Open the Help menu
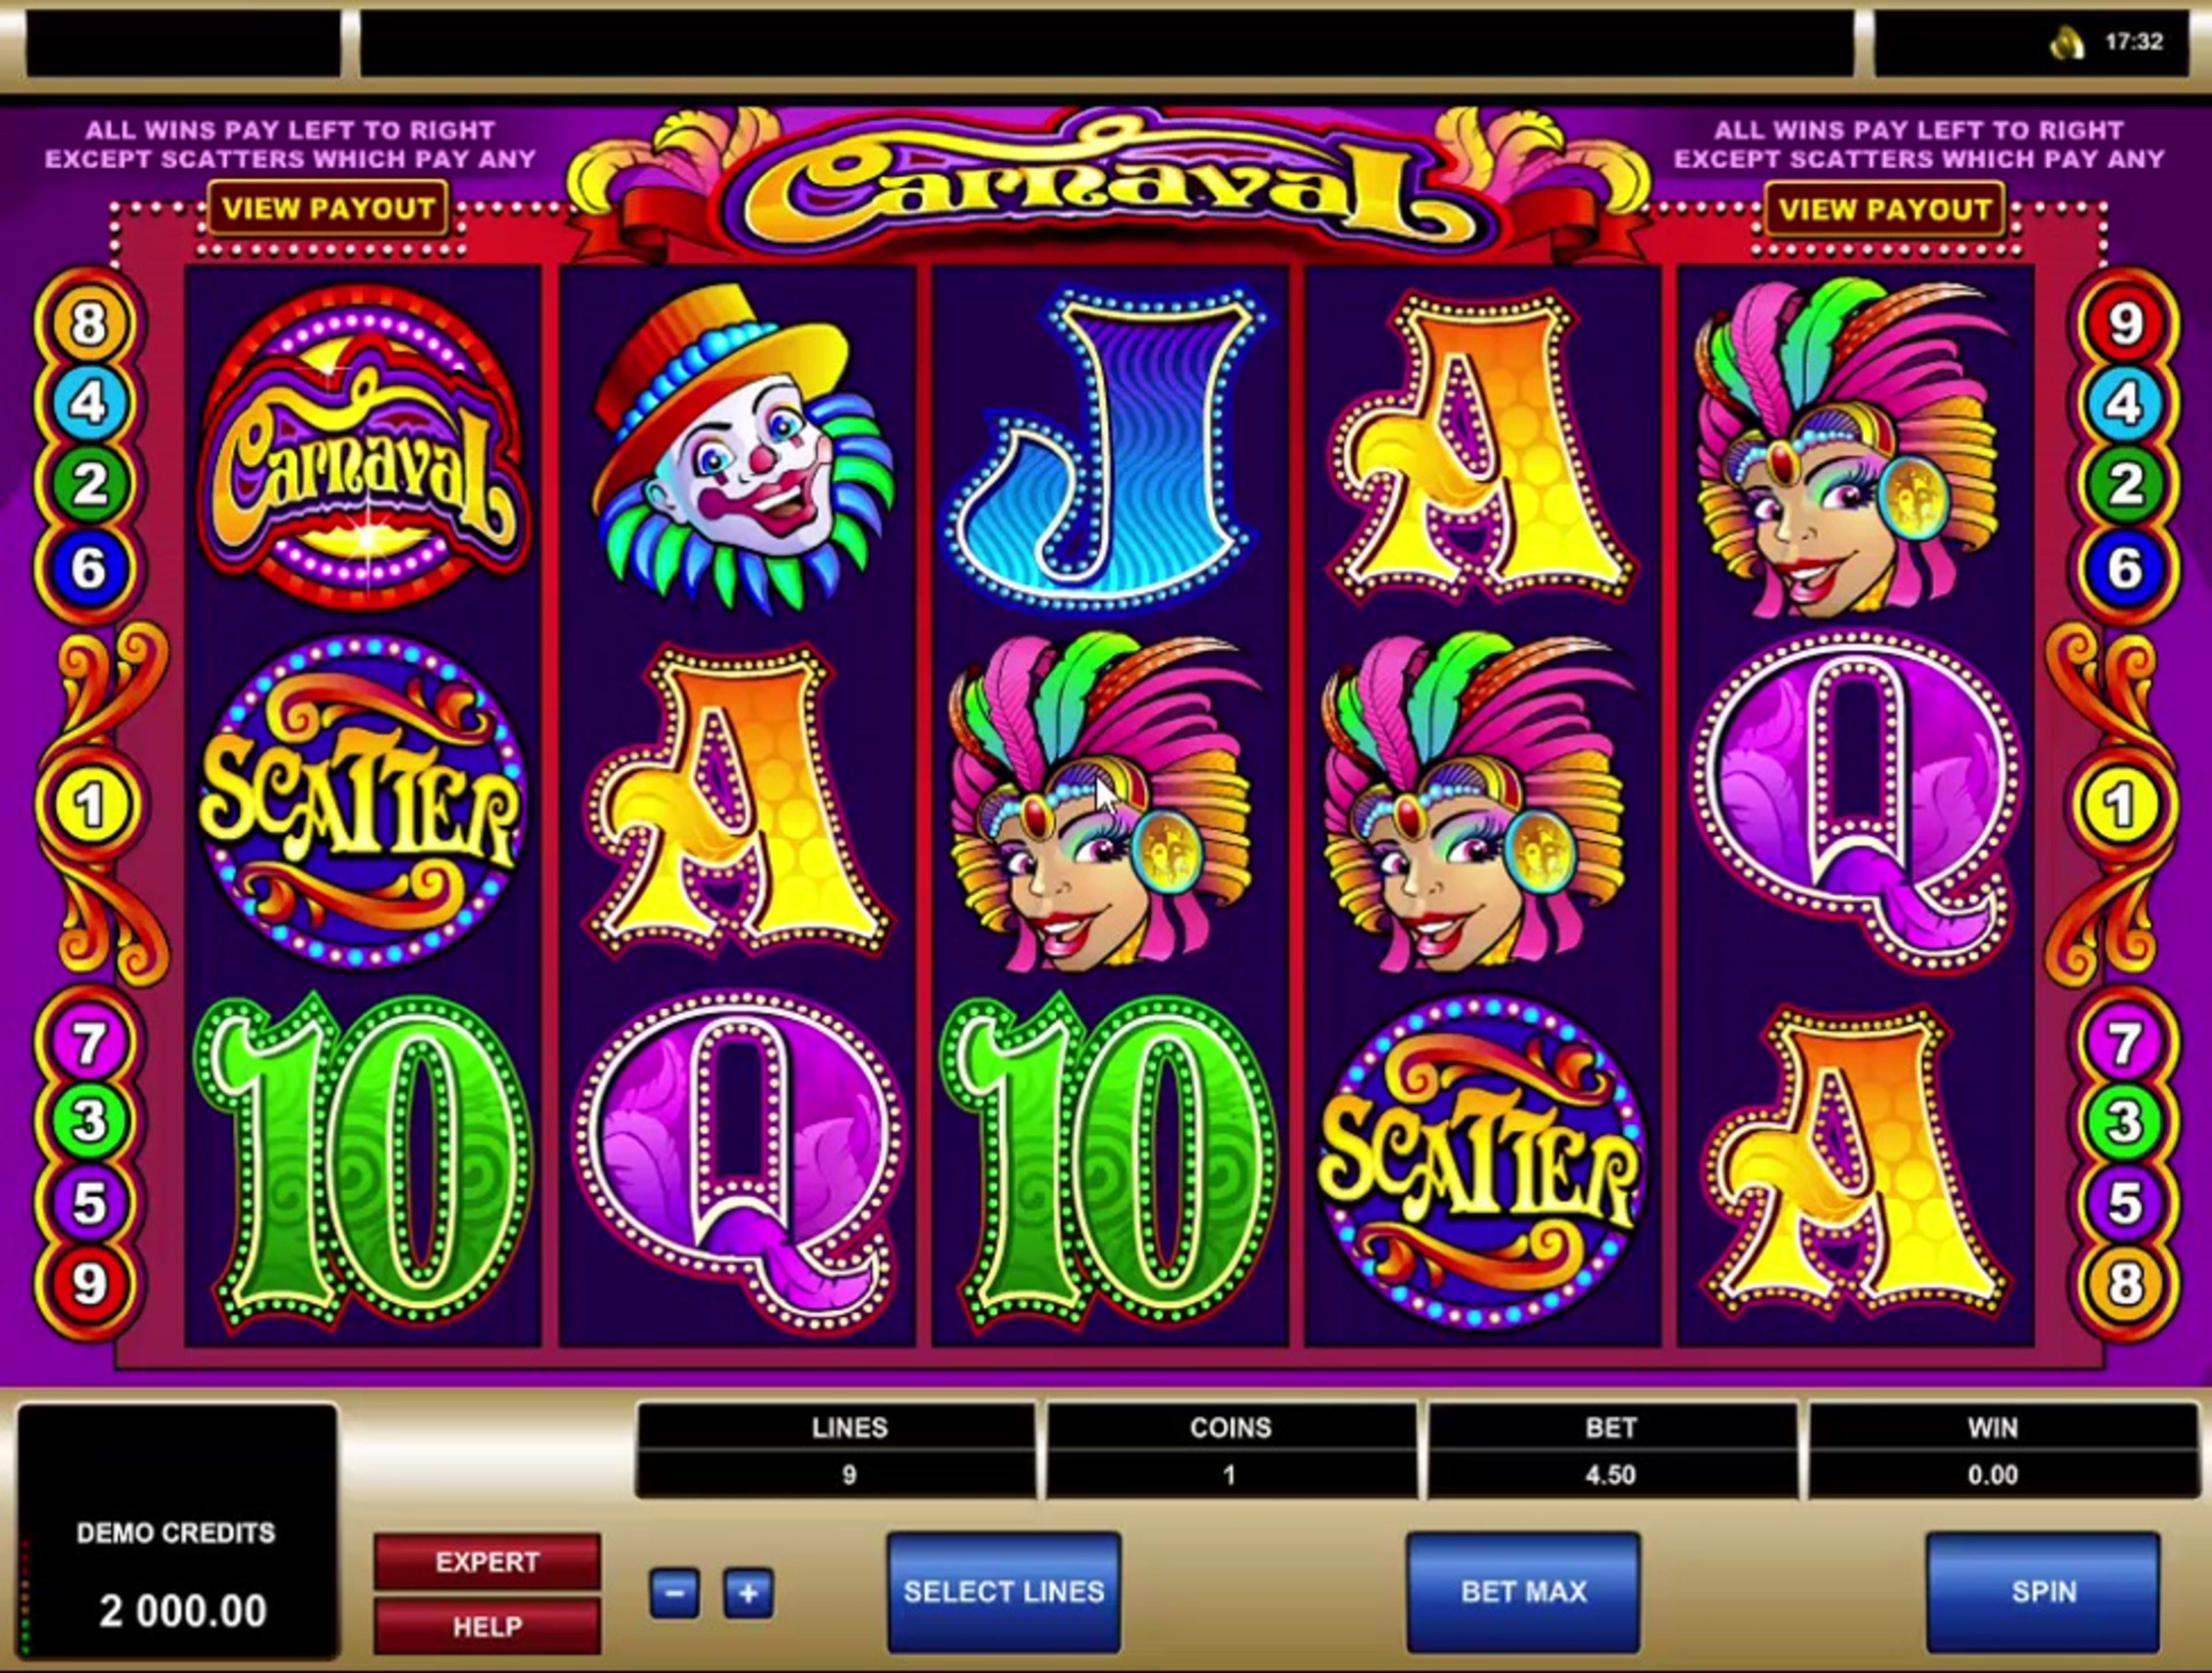 487,1627
